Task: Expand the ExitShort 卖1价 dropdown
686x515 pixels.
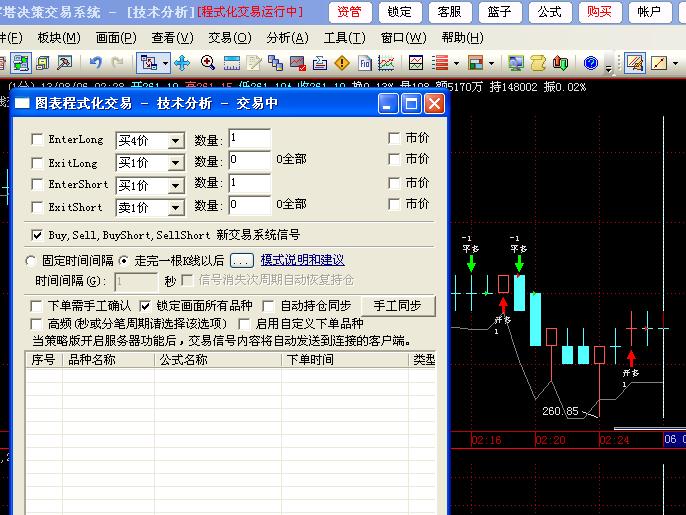Action: [x=176, y=208]
